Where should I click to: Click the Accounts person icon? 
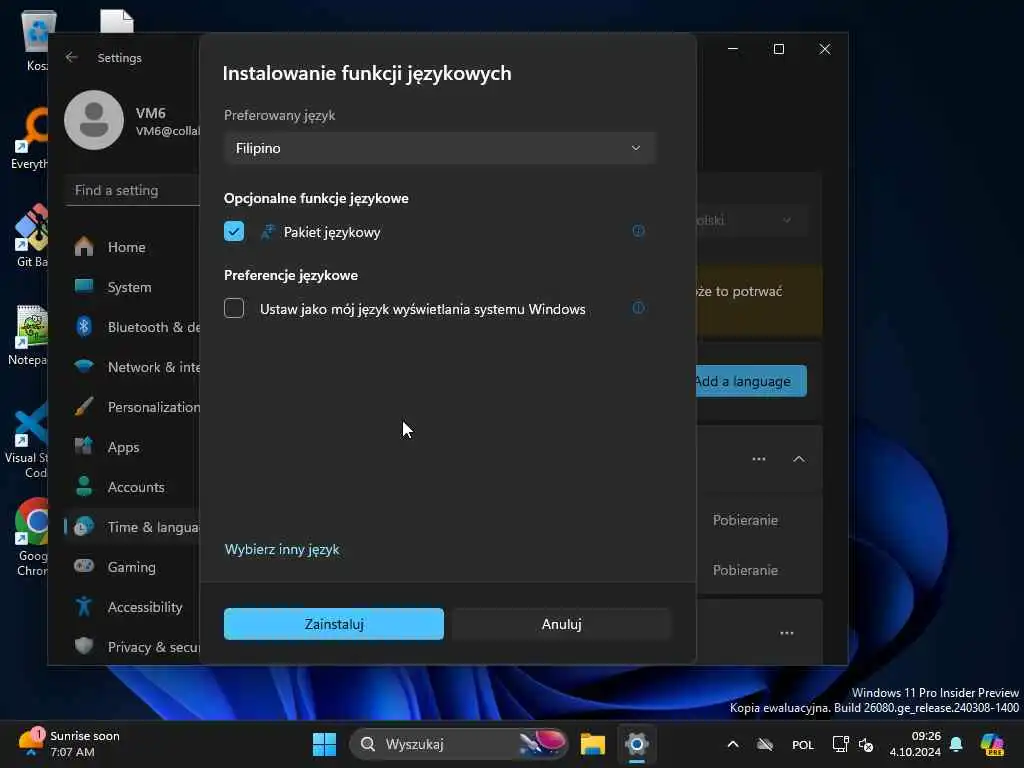click(x=84, y=486)
